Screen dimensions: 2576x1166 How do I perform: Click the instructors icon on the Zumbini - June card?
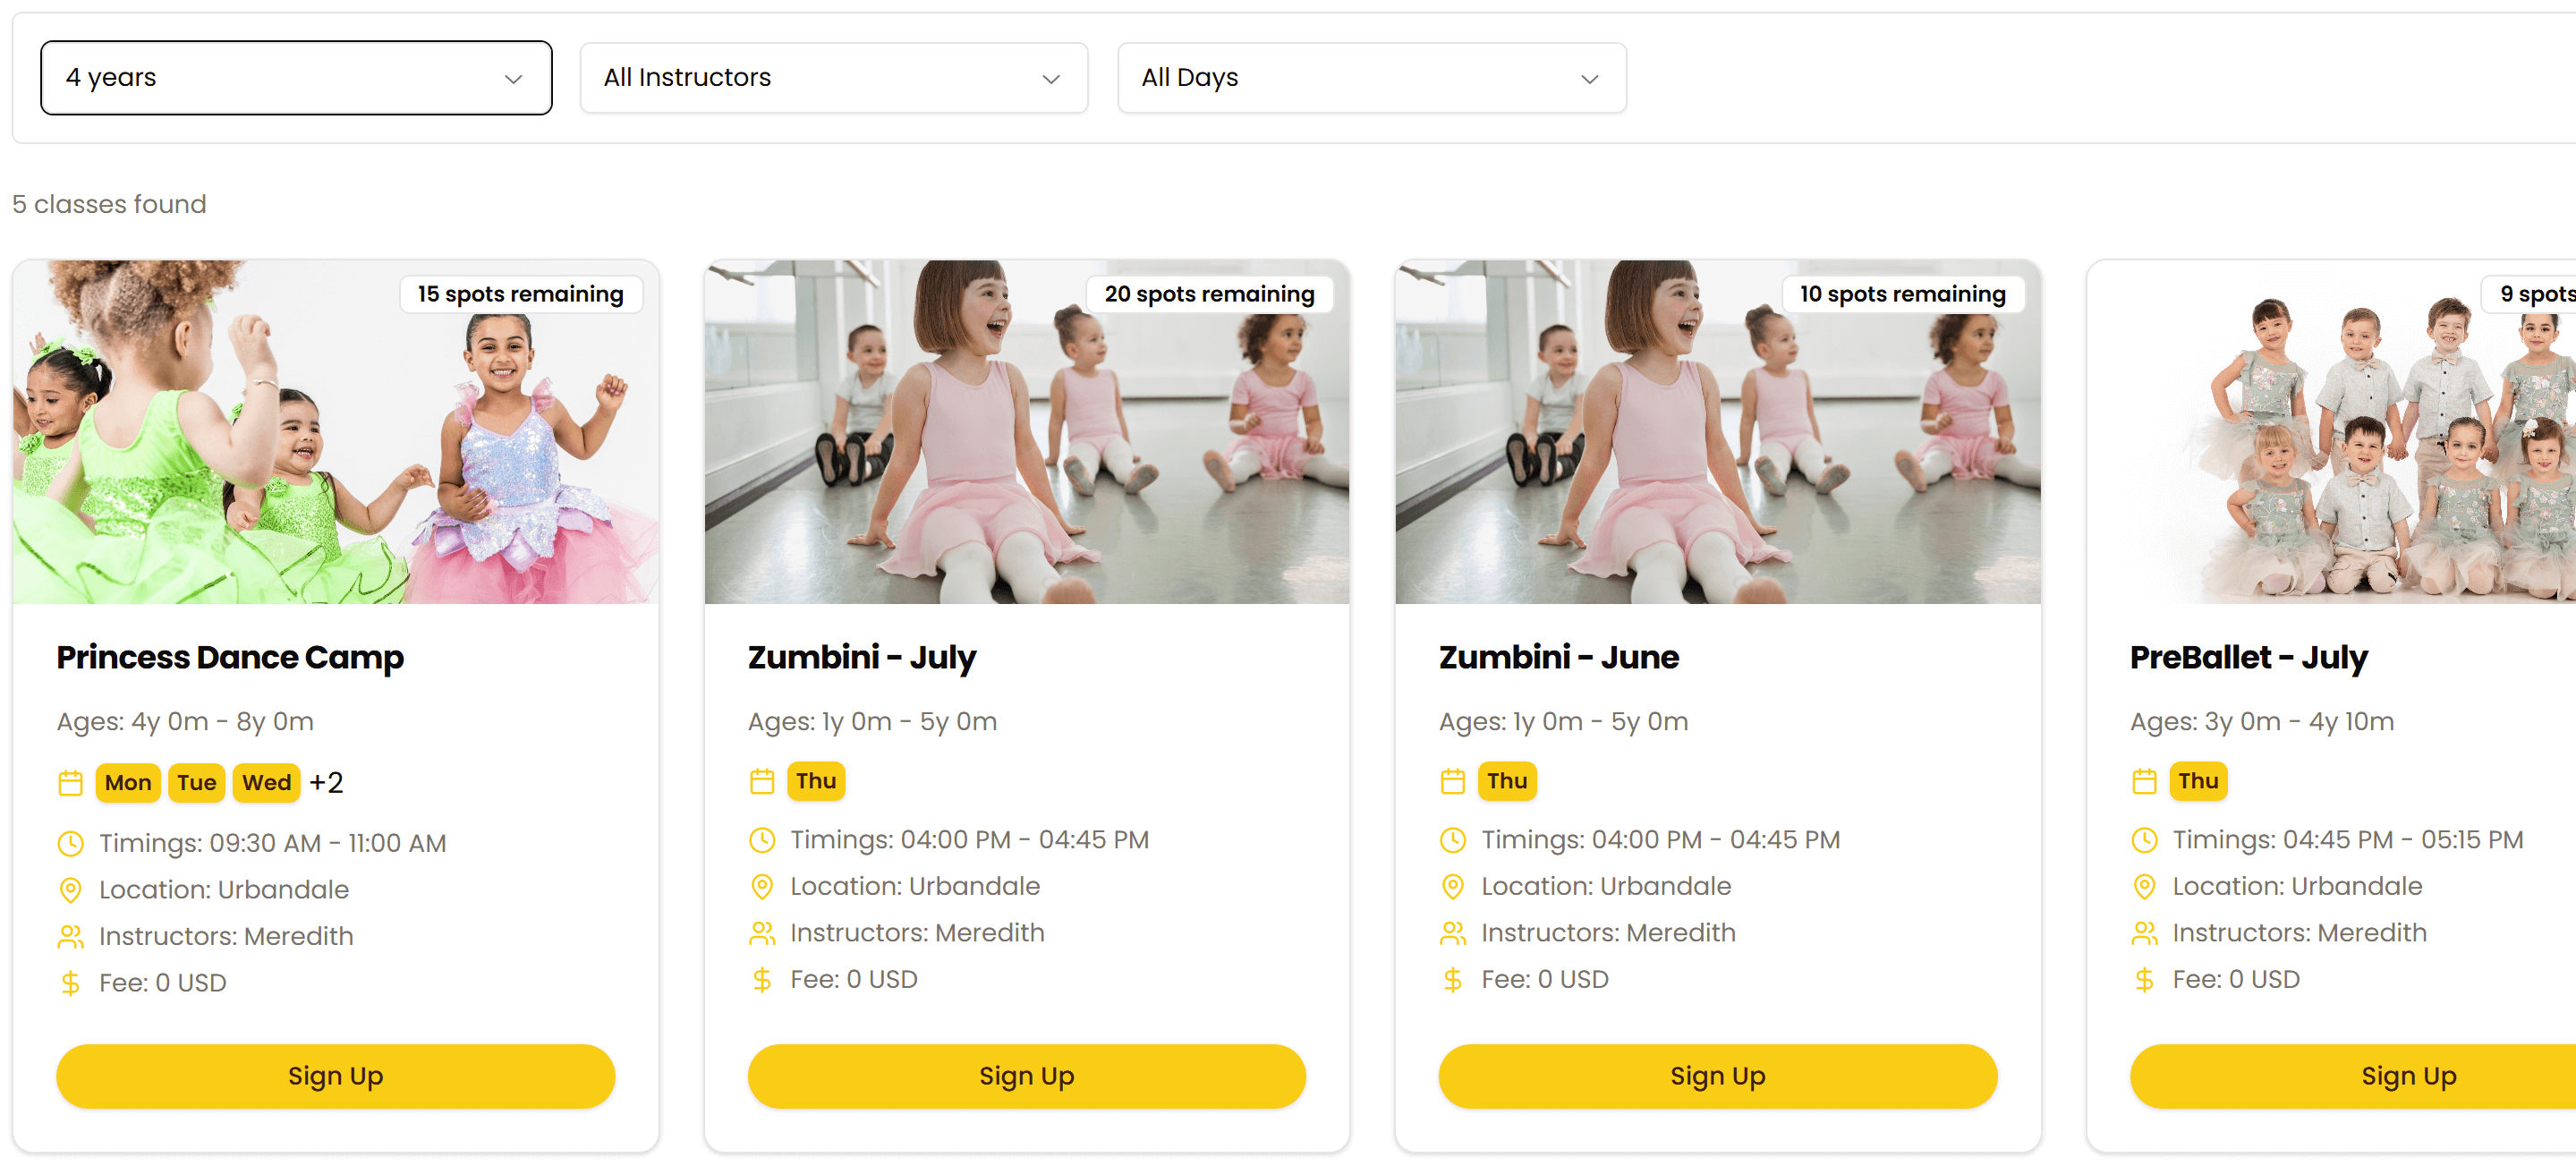click(1452, 933)
